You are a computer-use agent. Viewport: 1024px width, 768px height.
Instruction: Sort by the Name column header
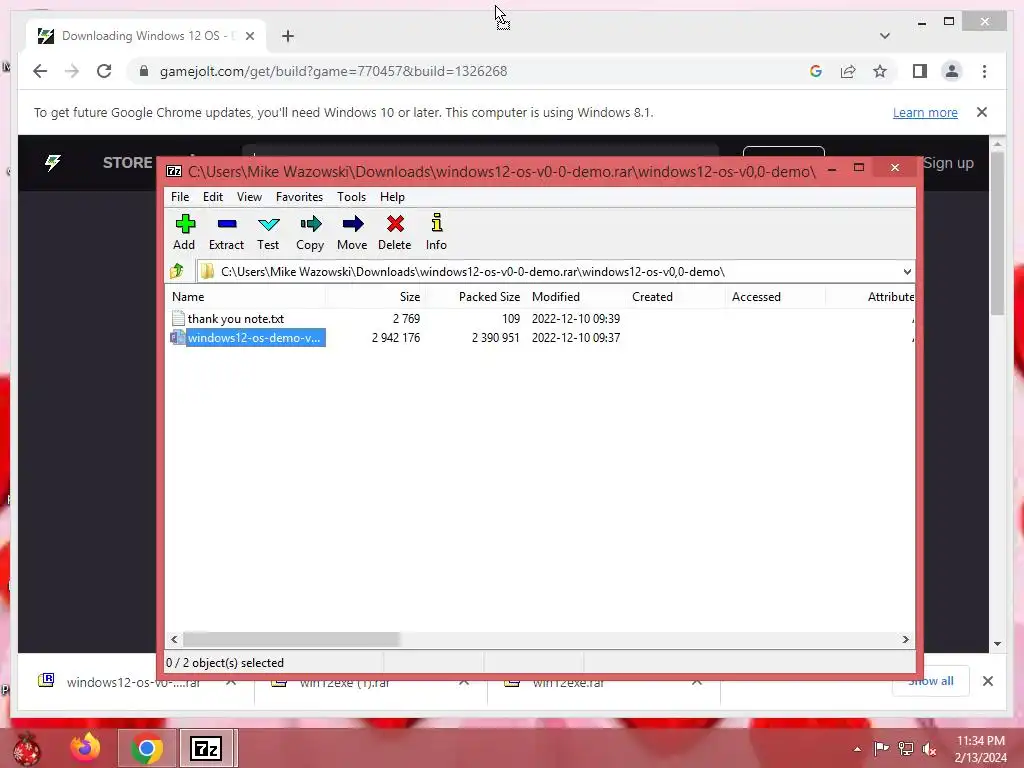pyautogui.click(x=246, y=296)
